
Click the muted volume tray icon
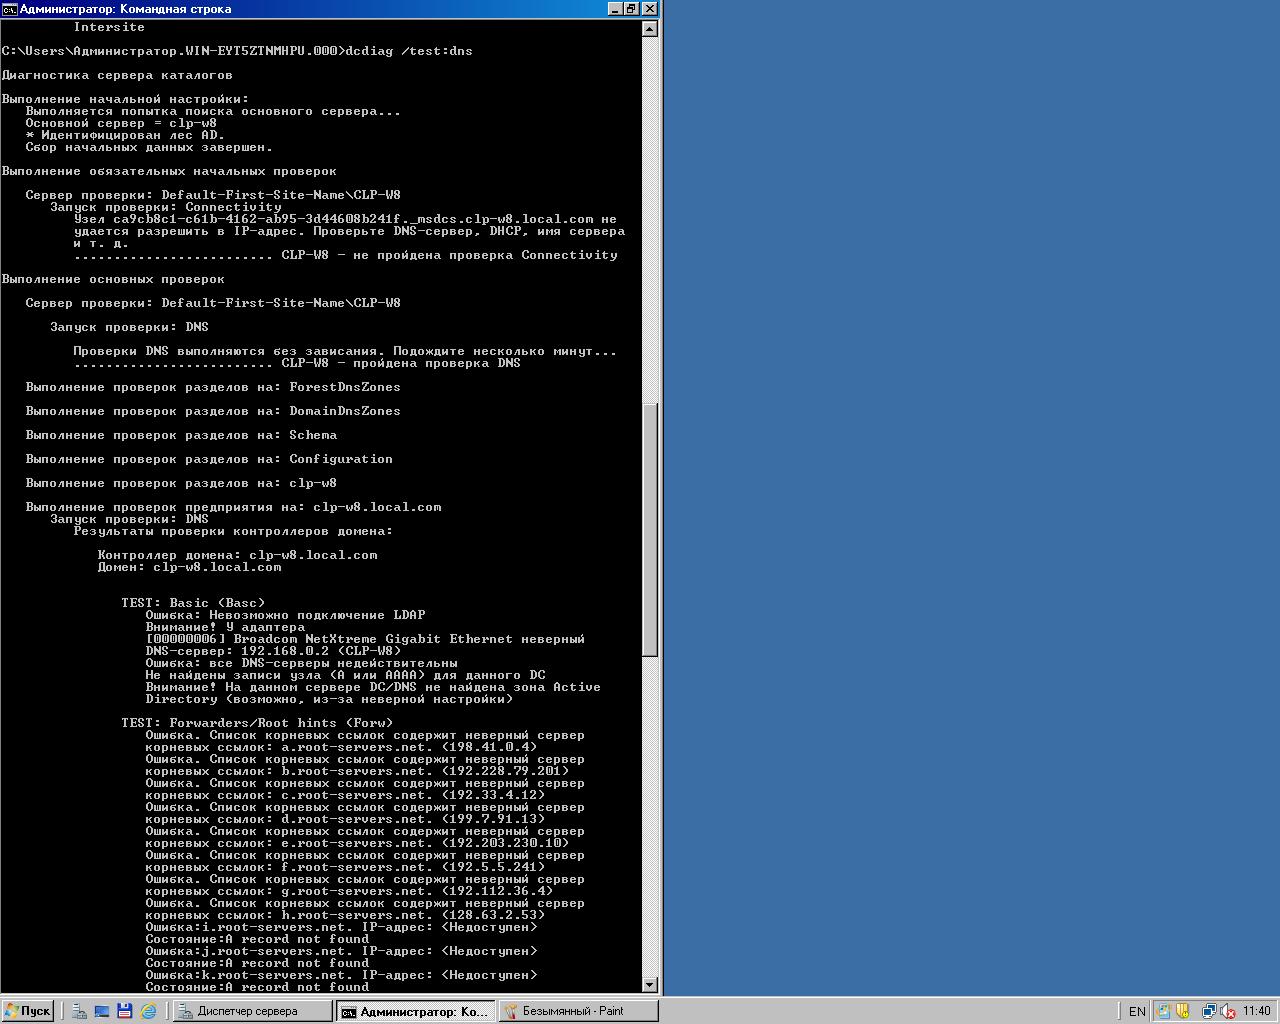click(1227, 1011)
